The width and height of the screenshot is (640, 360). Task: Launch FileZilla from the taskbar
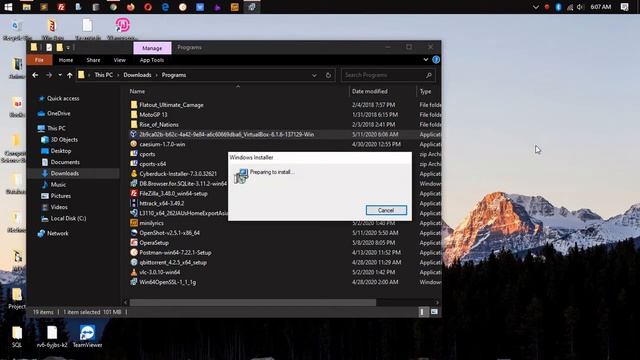click(61, 7)
